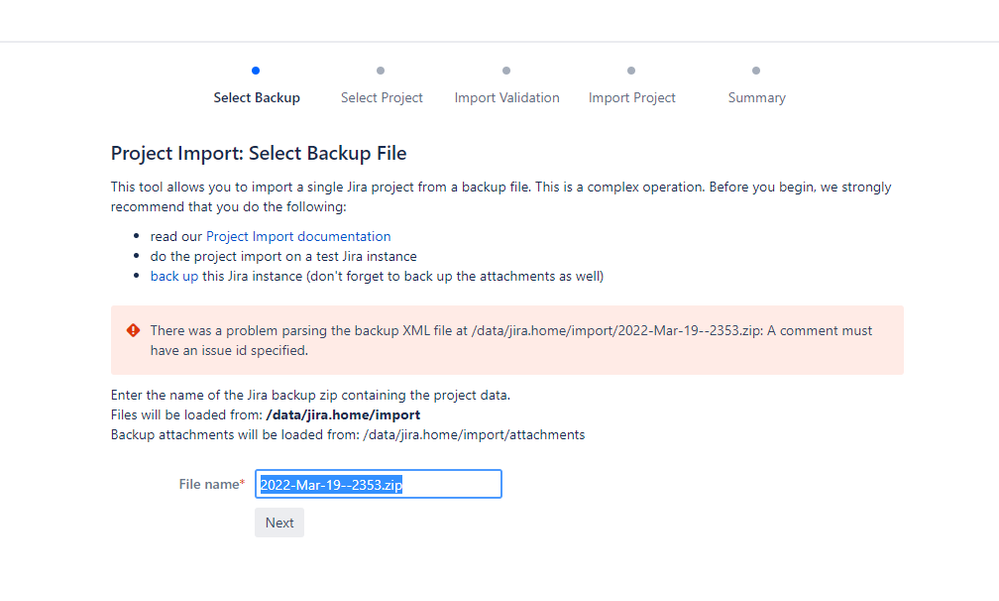Select the Select Project step label
This screenshot has width=999, height=601.
click(382, 98)
